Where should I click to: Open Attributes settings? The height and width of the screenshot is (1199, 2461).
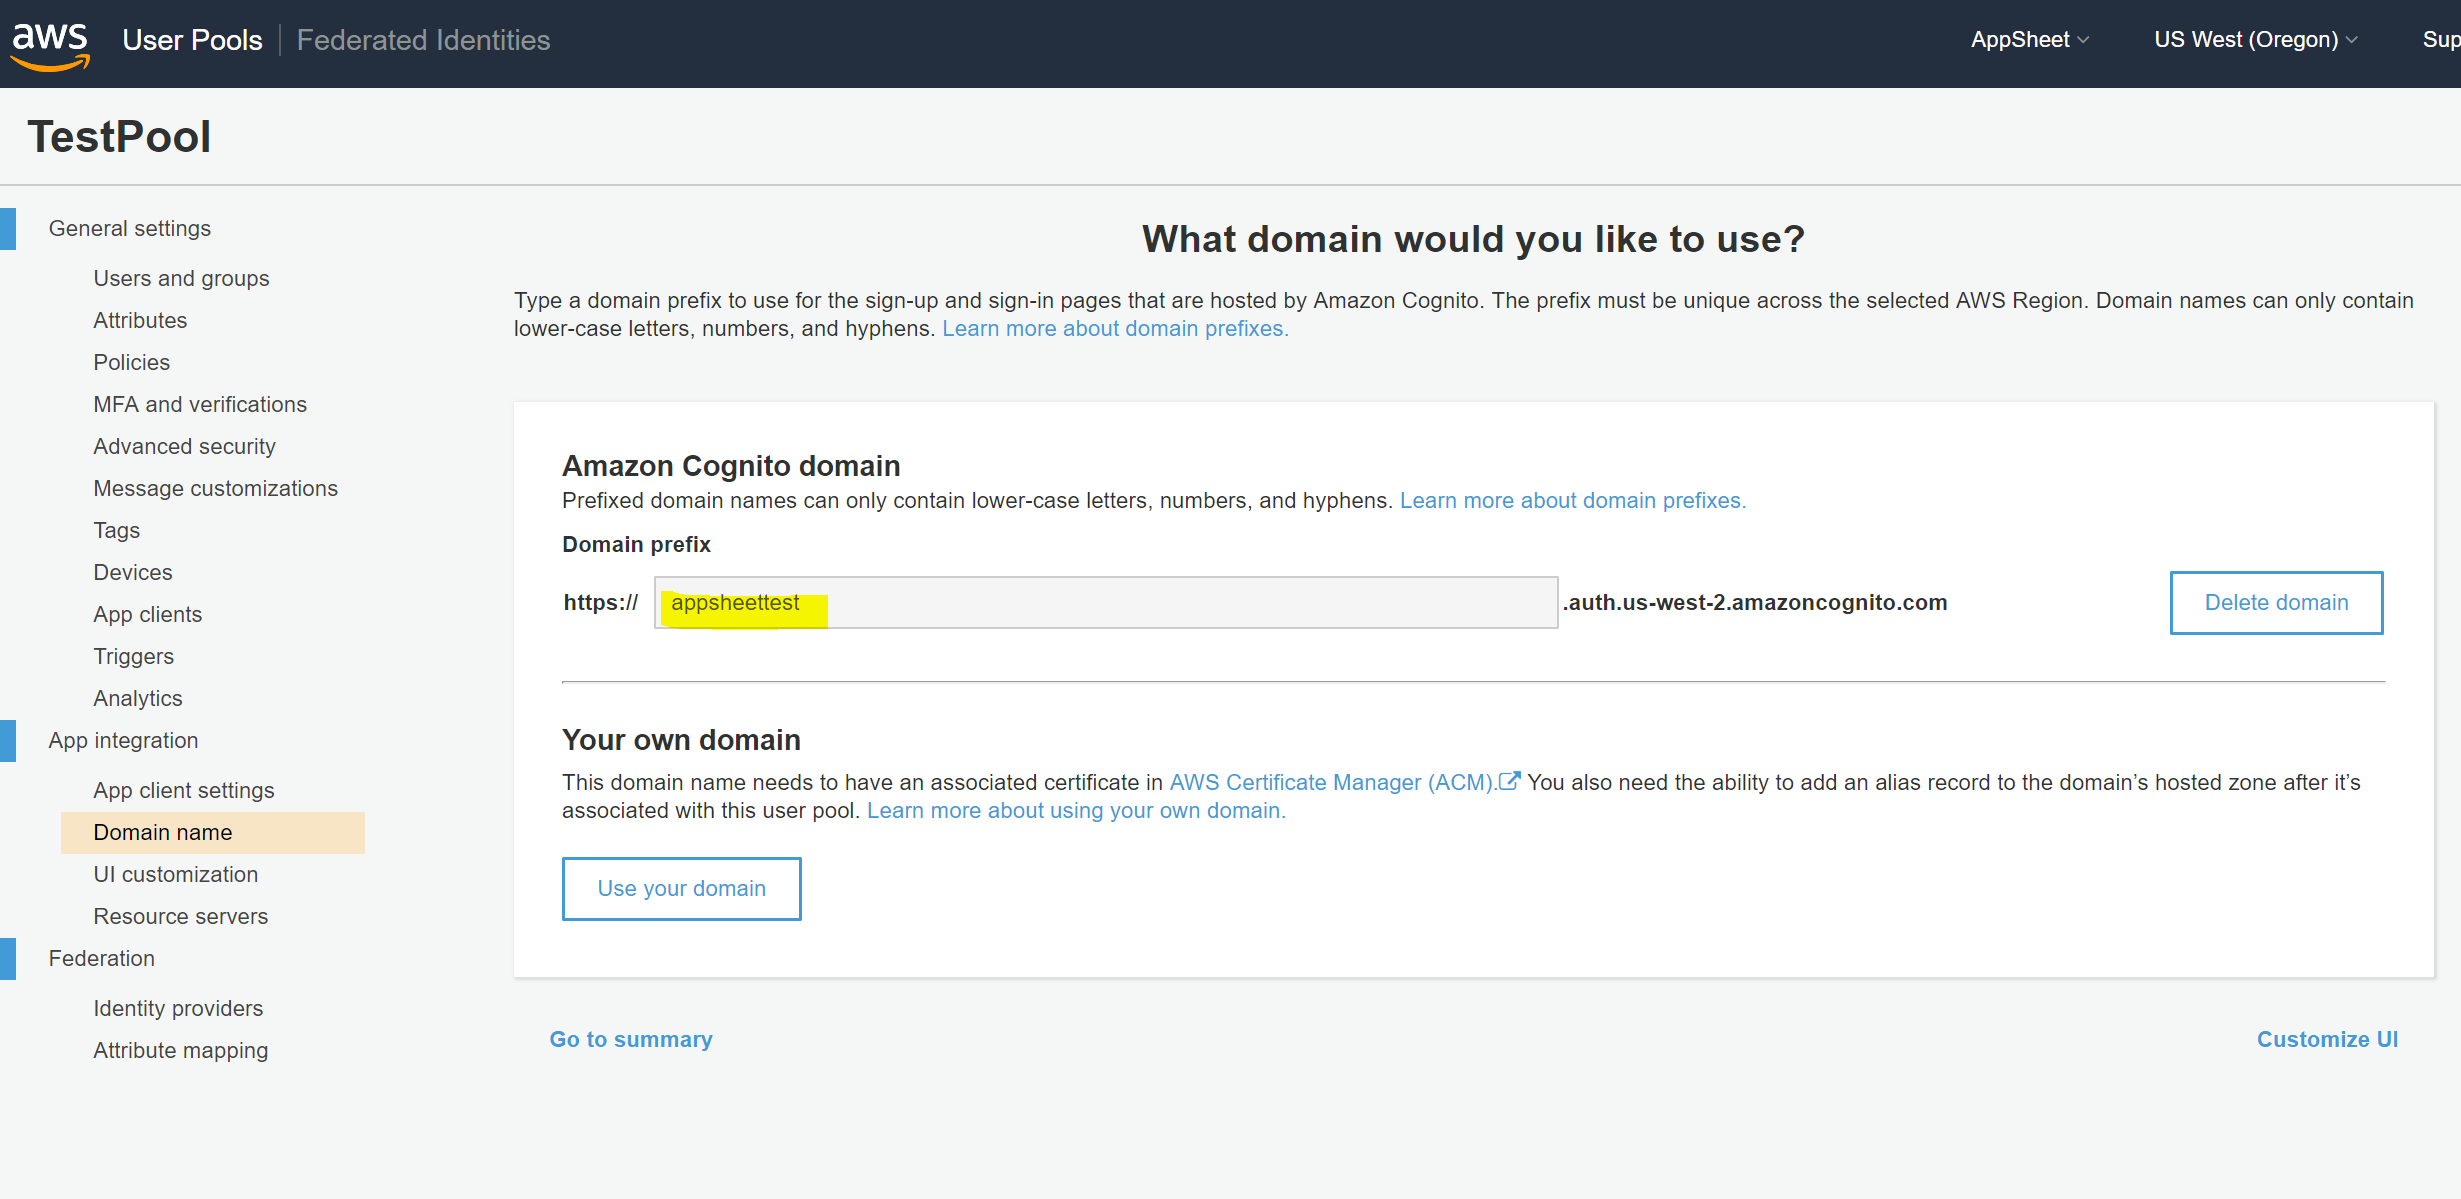coord(140,320)
